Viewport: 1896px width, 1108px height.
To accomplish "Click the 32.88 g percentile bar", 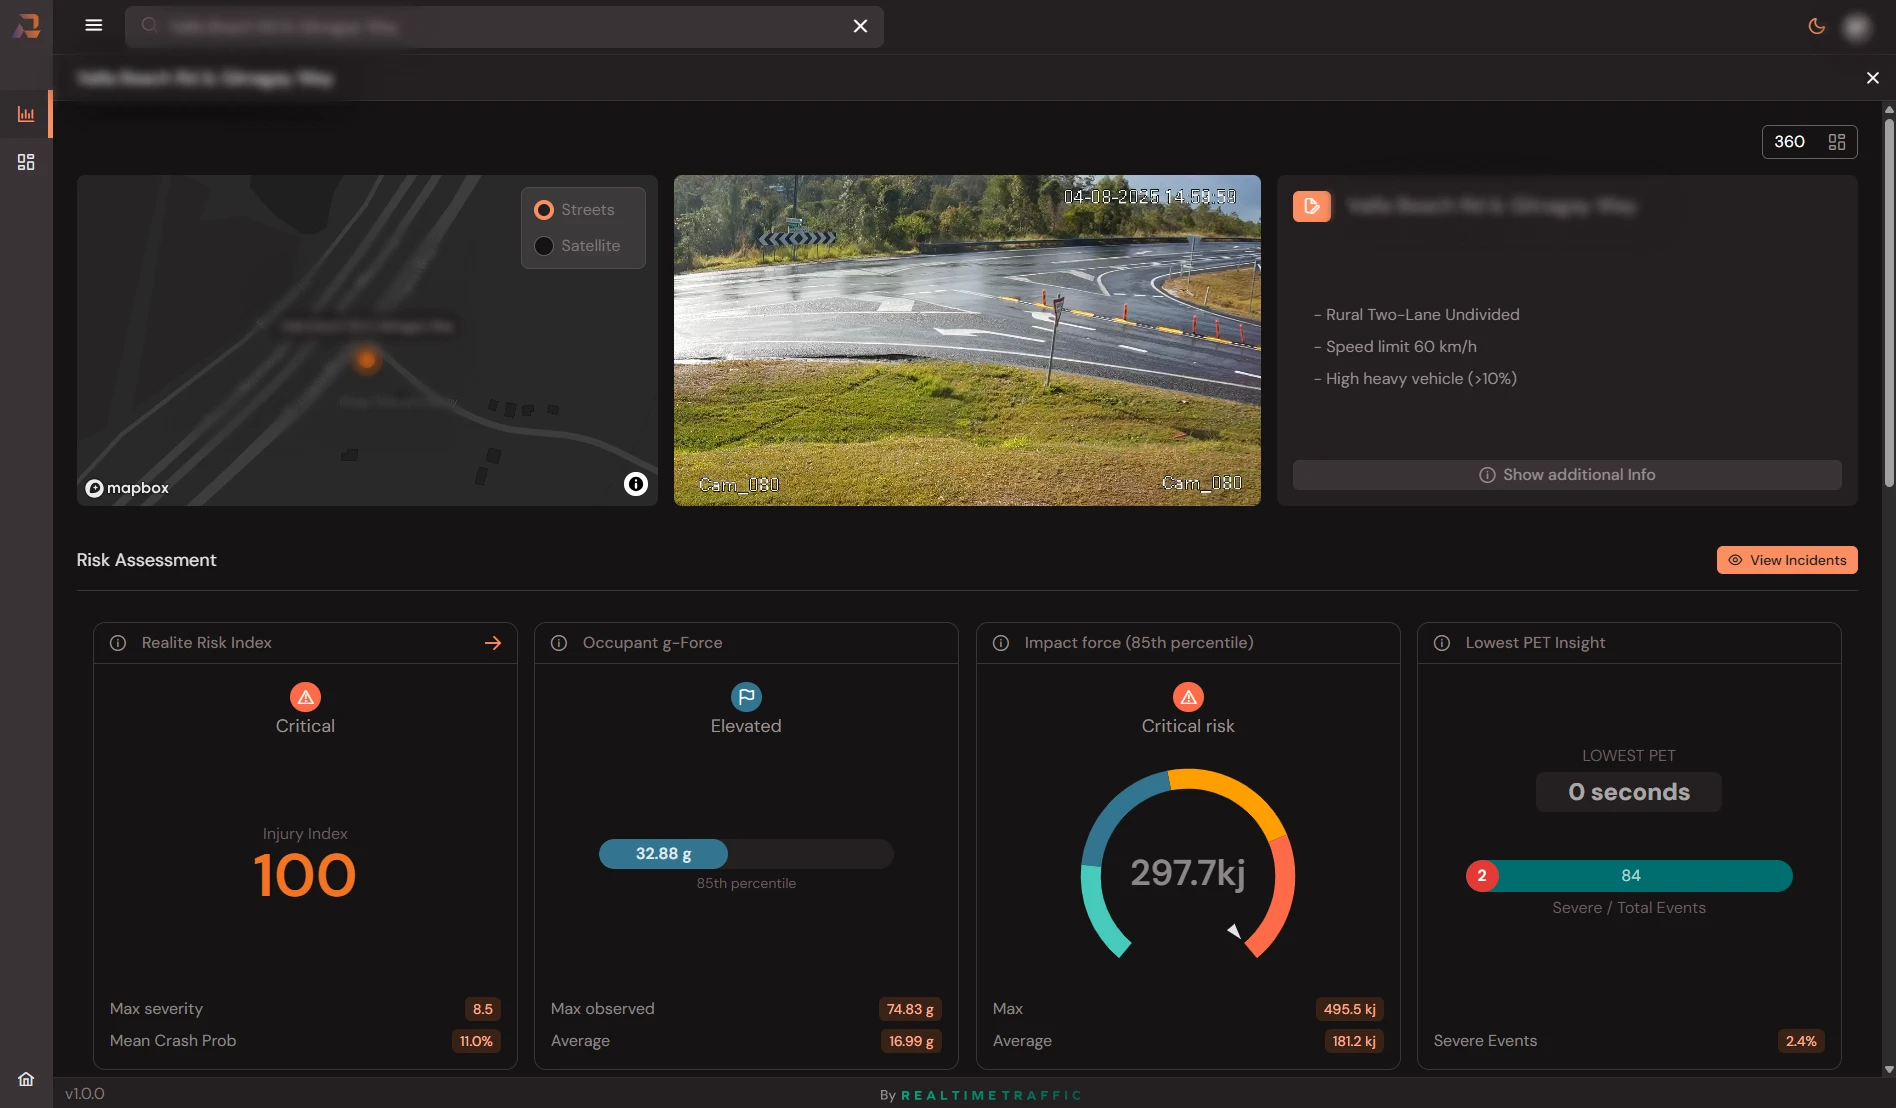I will 663,854.
